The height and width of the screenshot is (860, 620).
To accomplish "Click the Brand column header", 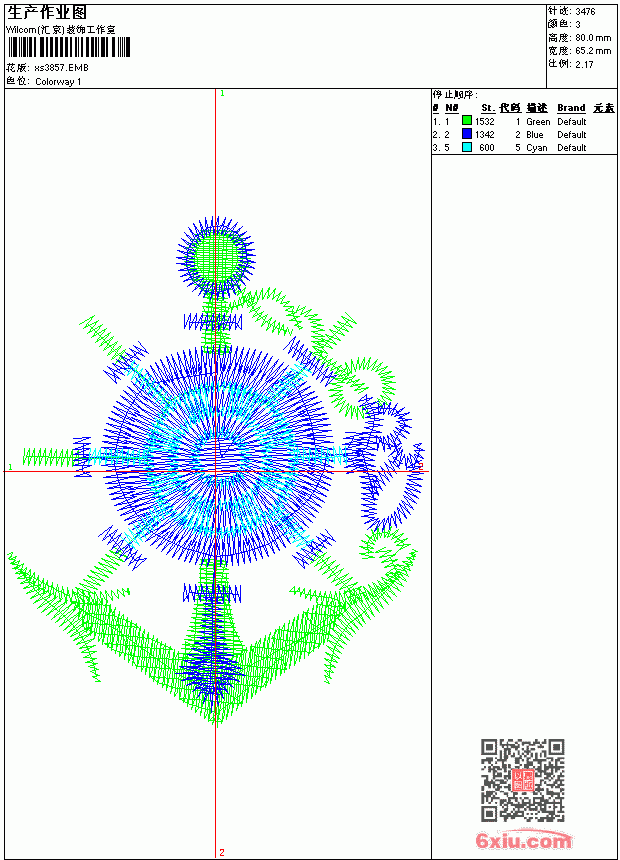I will click(571, 108).
